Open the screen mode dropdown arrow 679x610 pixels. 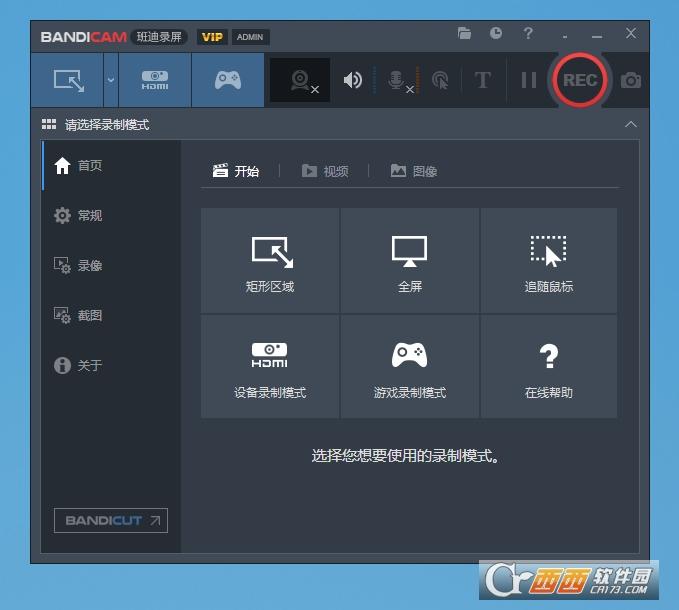pos(111,80)
